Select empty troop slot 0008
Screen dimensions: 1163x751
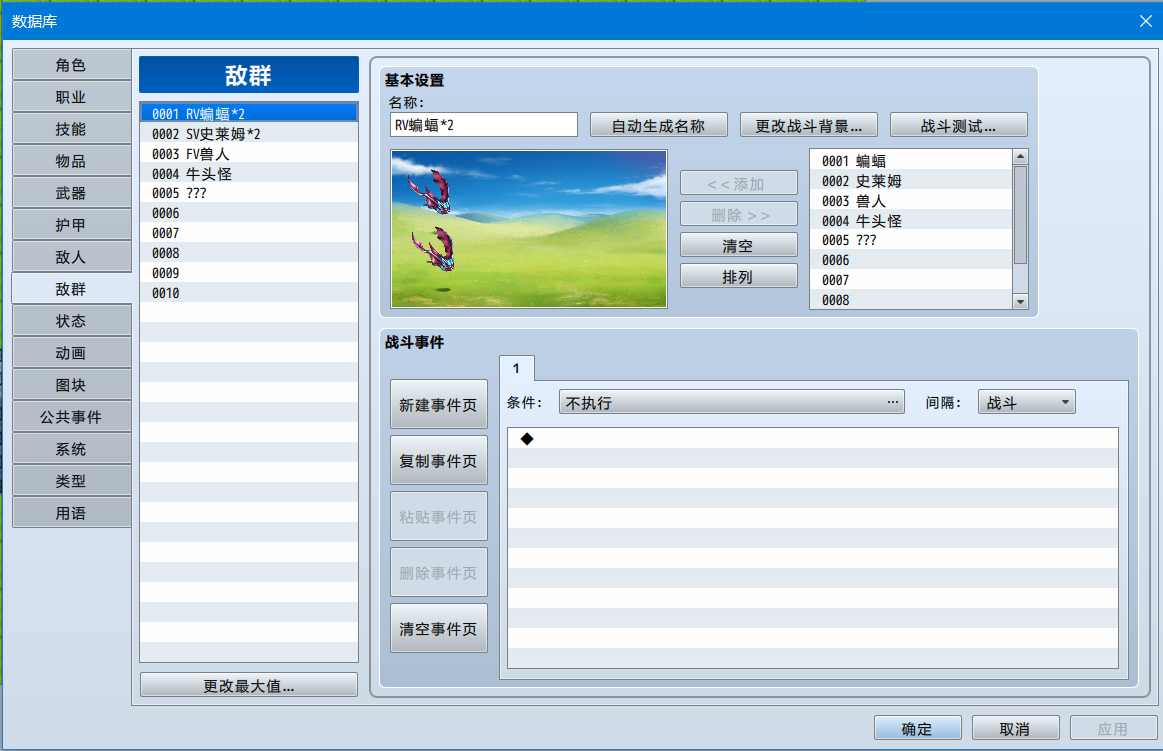click(248, 253)
